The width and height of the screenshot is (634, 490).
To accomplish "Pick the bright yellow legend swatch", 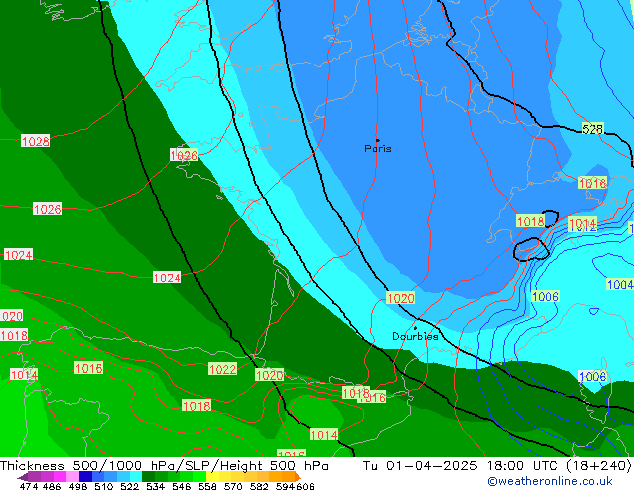I will [212, 476].
